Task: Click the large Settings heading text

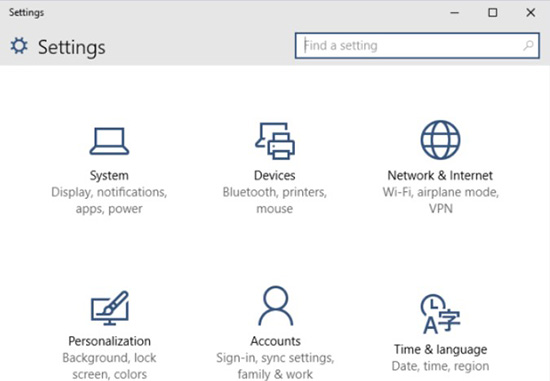Action: (x=72, y=48)
